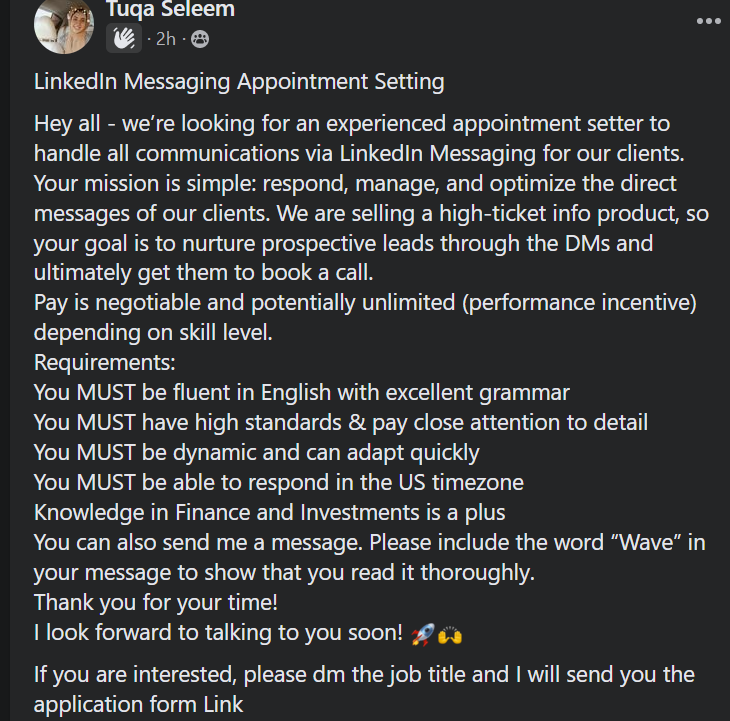Click the Requirements heading text
The image size is (730, 721).
point(105,363)
